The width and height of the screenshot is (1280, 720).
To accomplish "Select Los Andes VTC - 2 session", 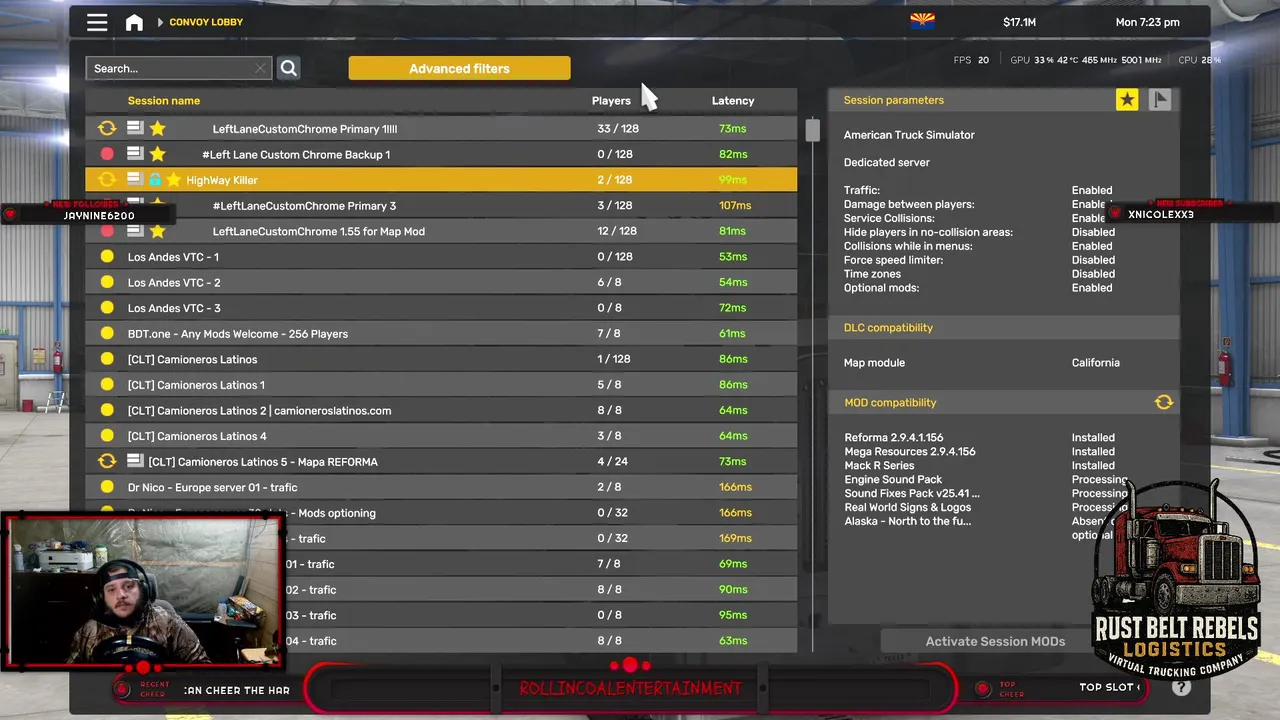I will pos(441,282).
